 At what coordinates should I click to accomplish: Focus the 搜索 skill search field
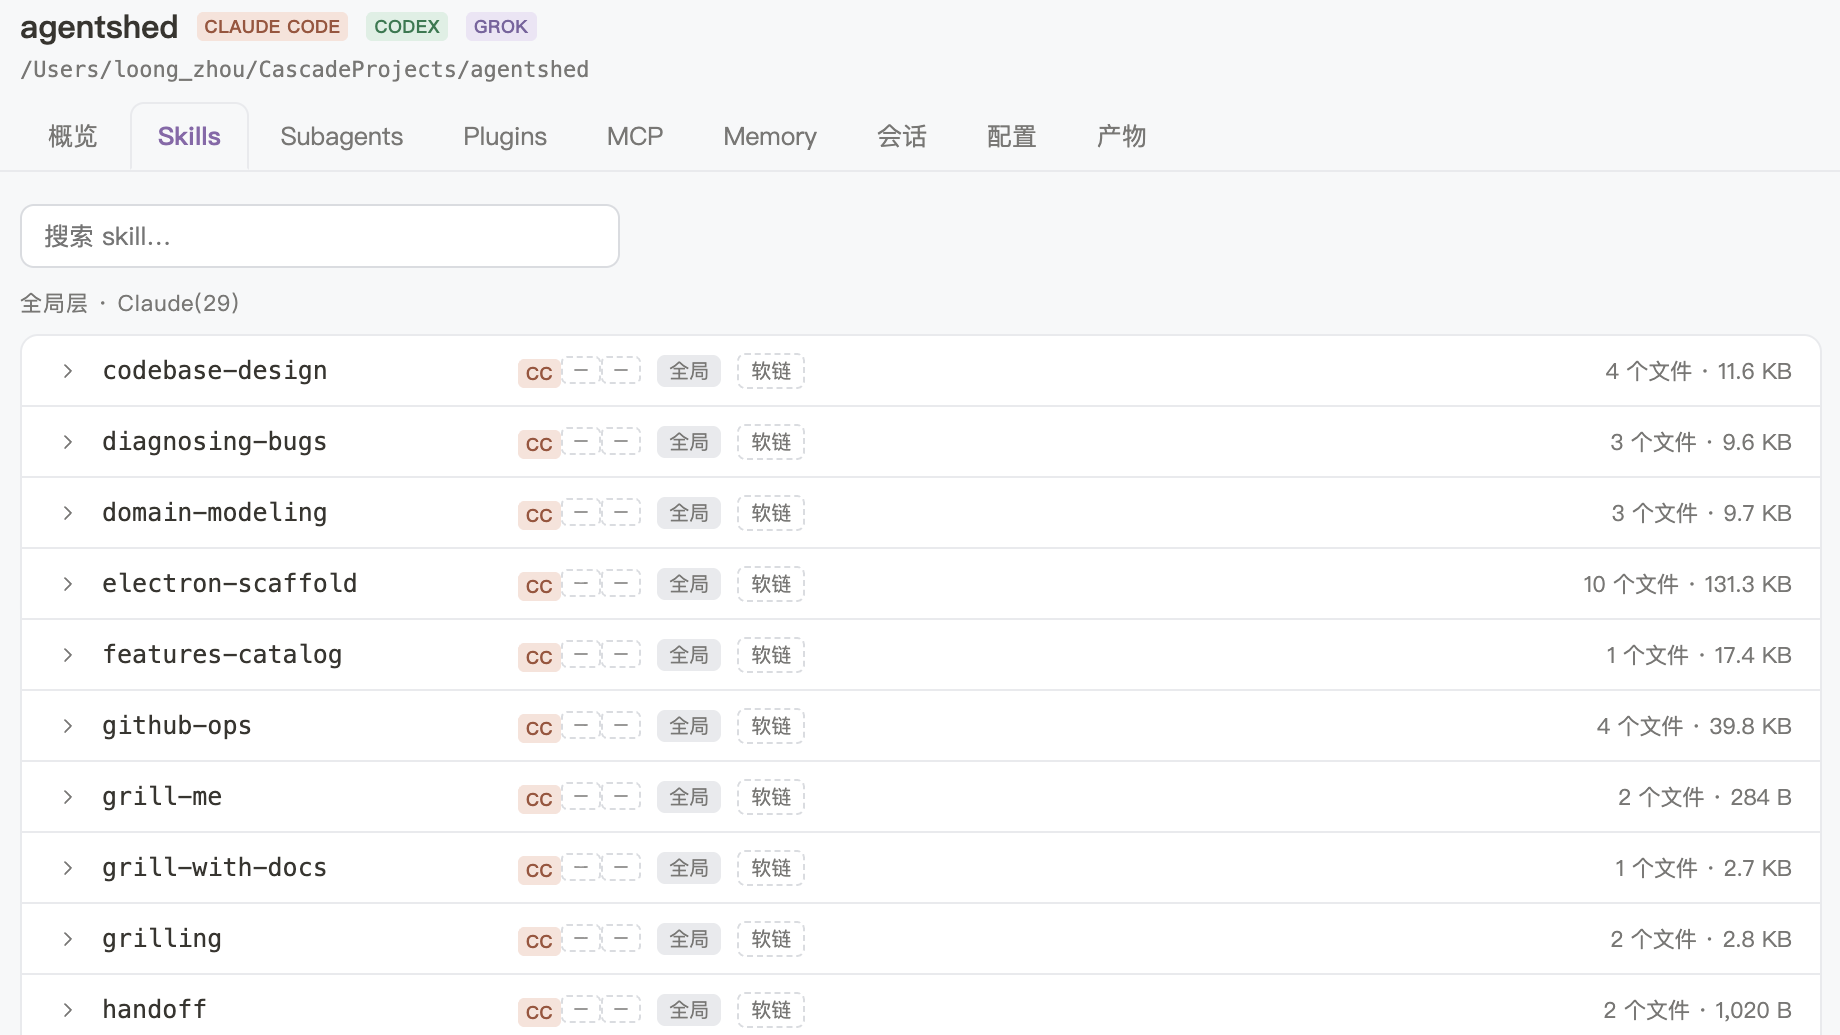[x=320, y=236]
